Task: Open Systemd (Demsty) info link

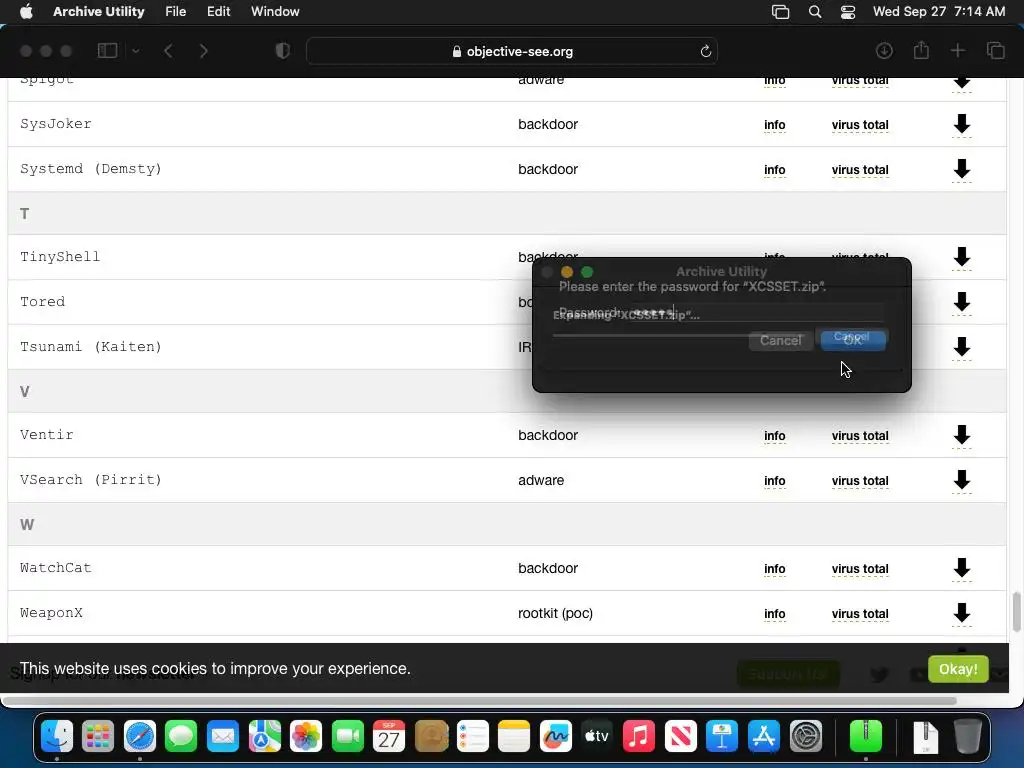Action: [775, 170]
